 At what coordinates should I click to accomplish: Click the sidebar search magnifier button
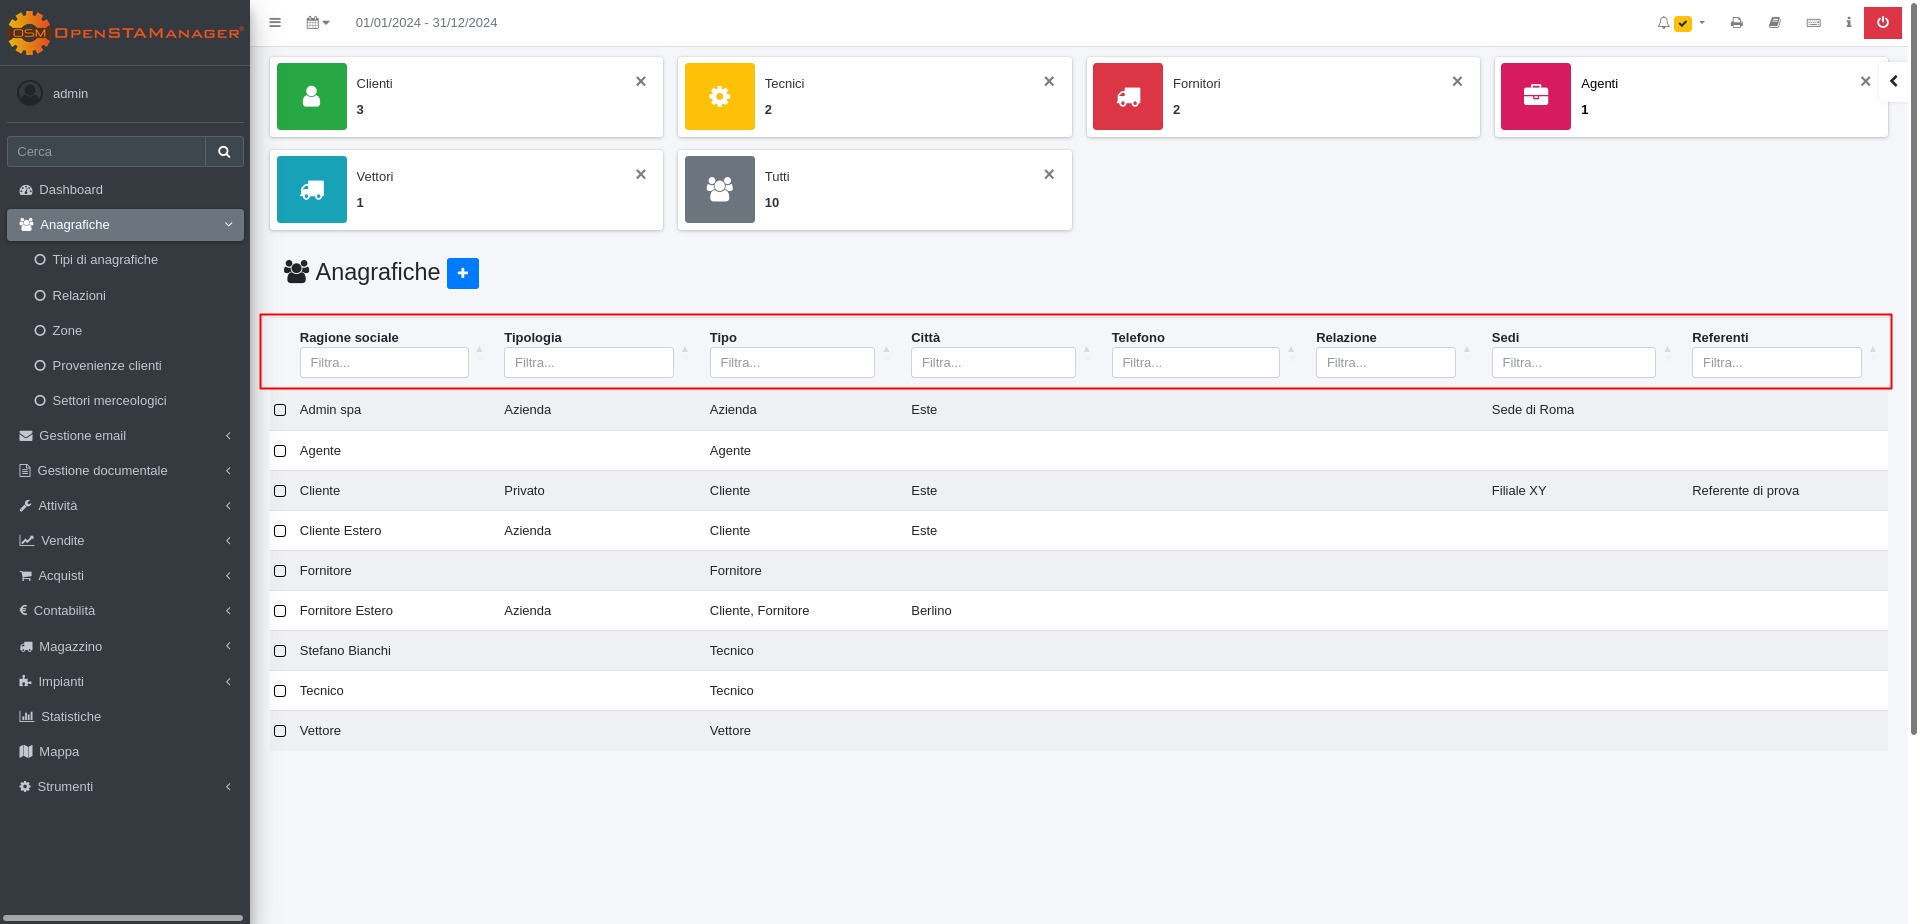pyautogui.click(x=224, y=152)
